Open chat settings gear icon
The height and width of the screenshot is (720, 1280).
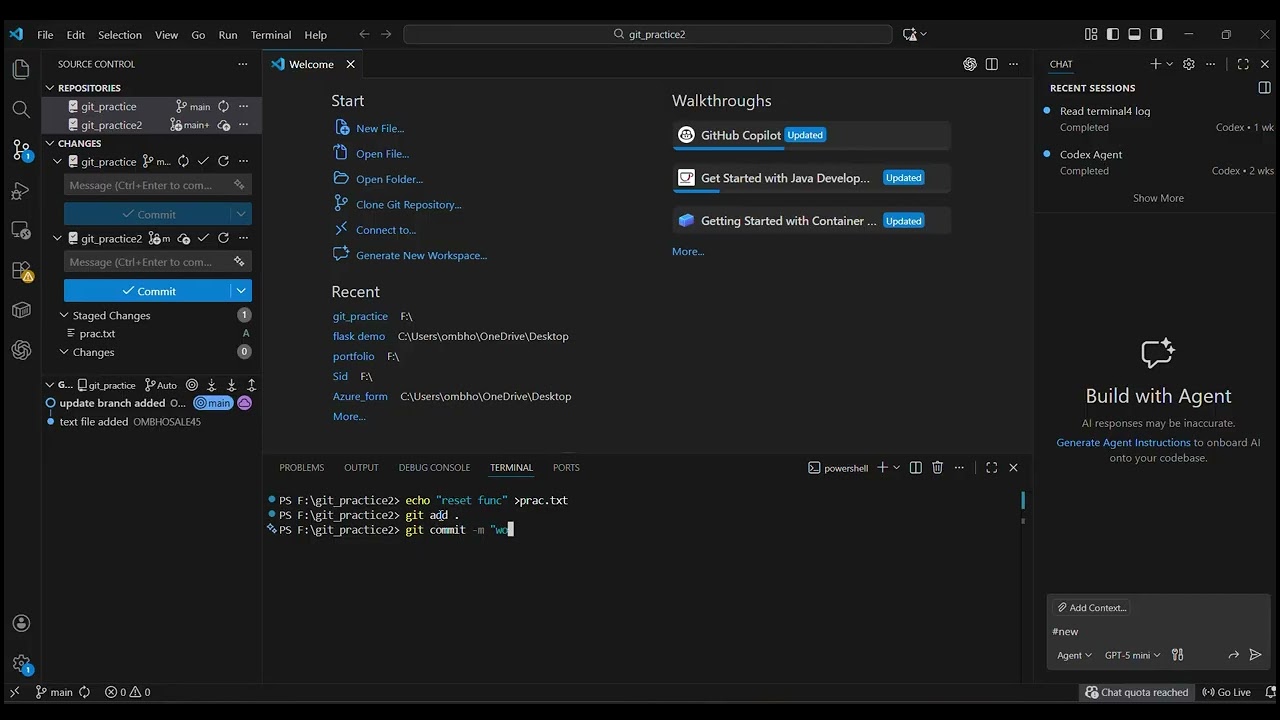point(1188,64)
